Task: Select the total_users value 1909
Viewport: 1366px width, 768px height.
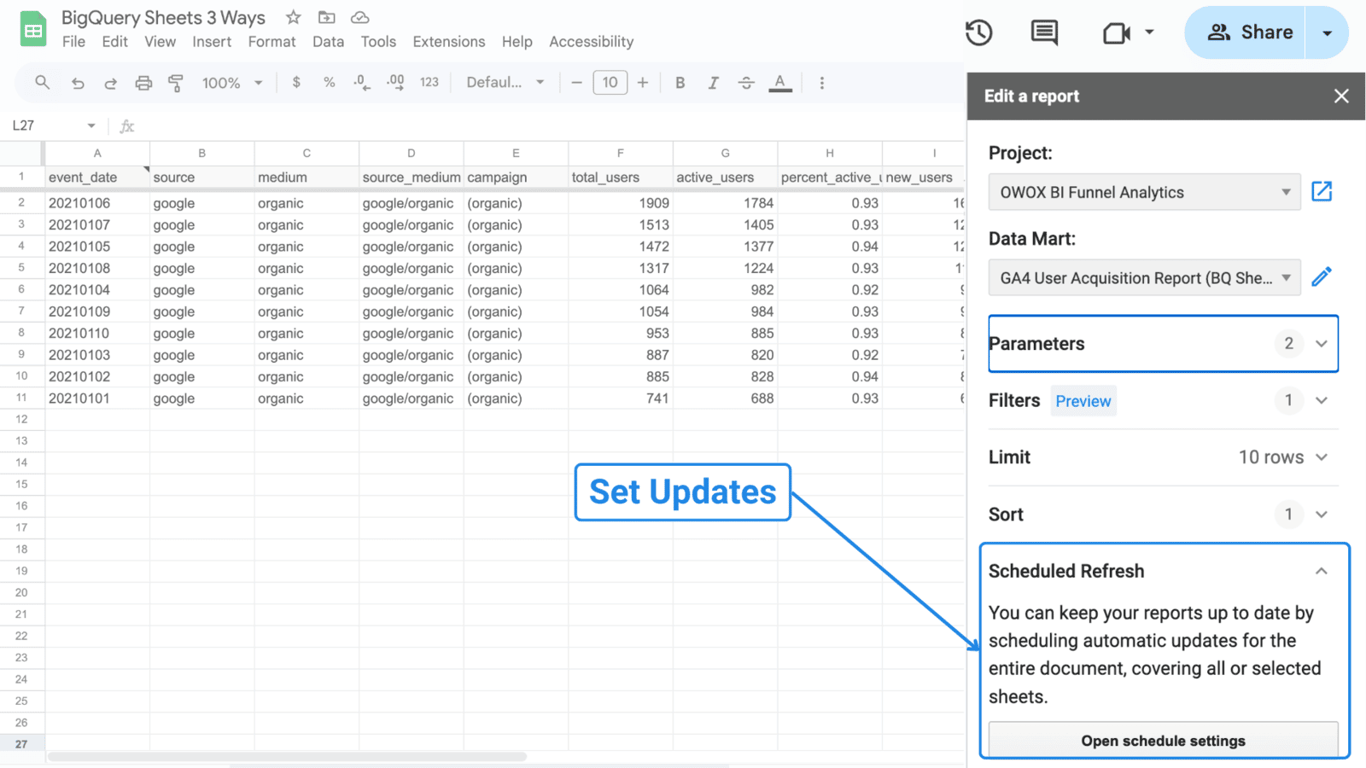Action: (x=620, y=203)
